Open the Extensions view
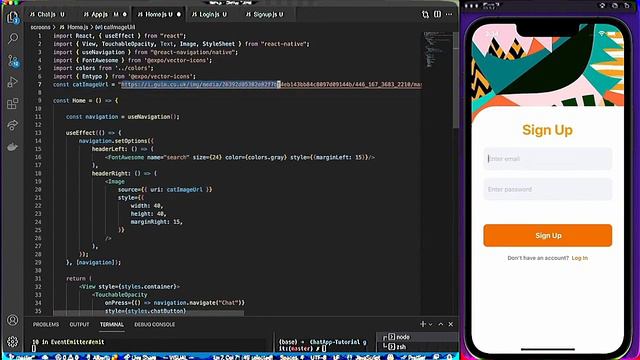 click(x=13, y=104)
